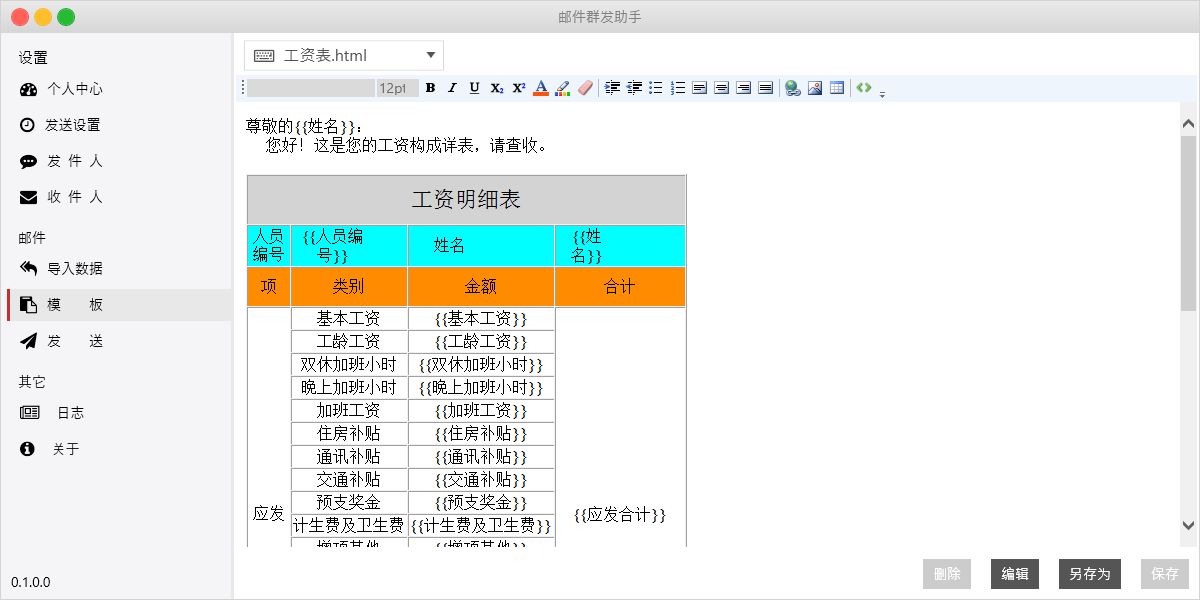Viewport: 1200px width, 600px height.
Task: Open the 工资表.html template dropdown
Action: [344, 56]
